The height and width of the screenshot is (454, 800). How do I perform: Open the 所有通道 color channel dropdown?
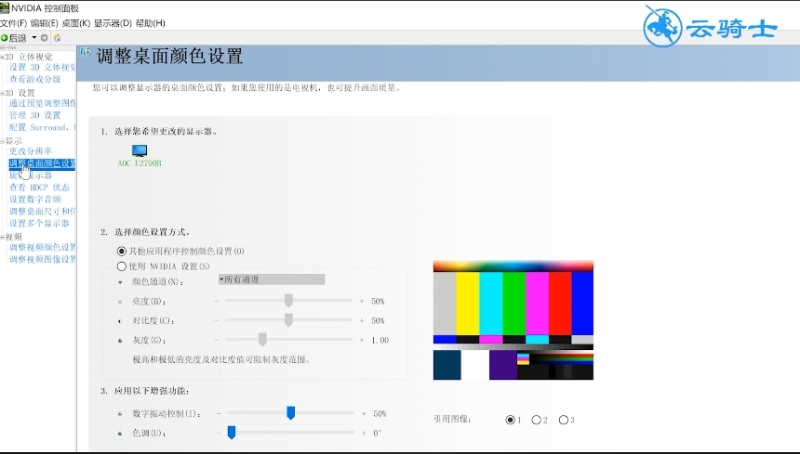tap(271, 280)
